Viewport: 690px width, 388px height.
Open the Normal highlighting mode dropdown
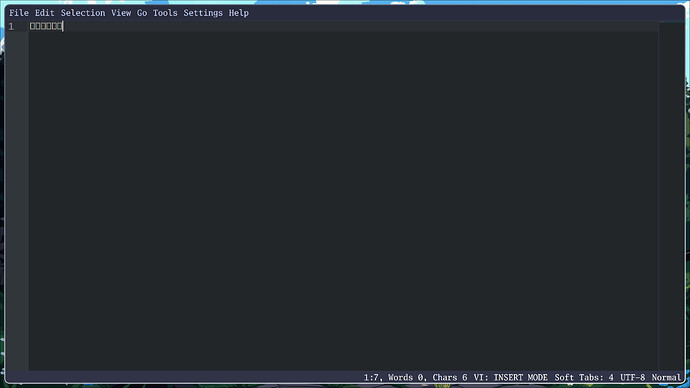tap(666, 377)
